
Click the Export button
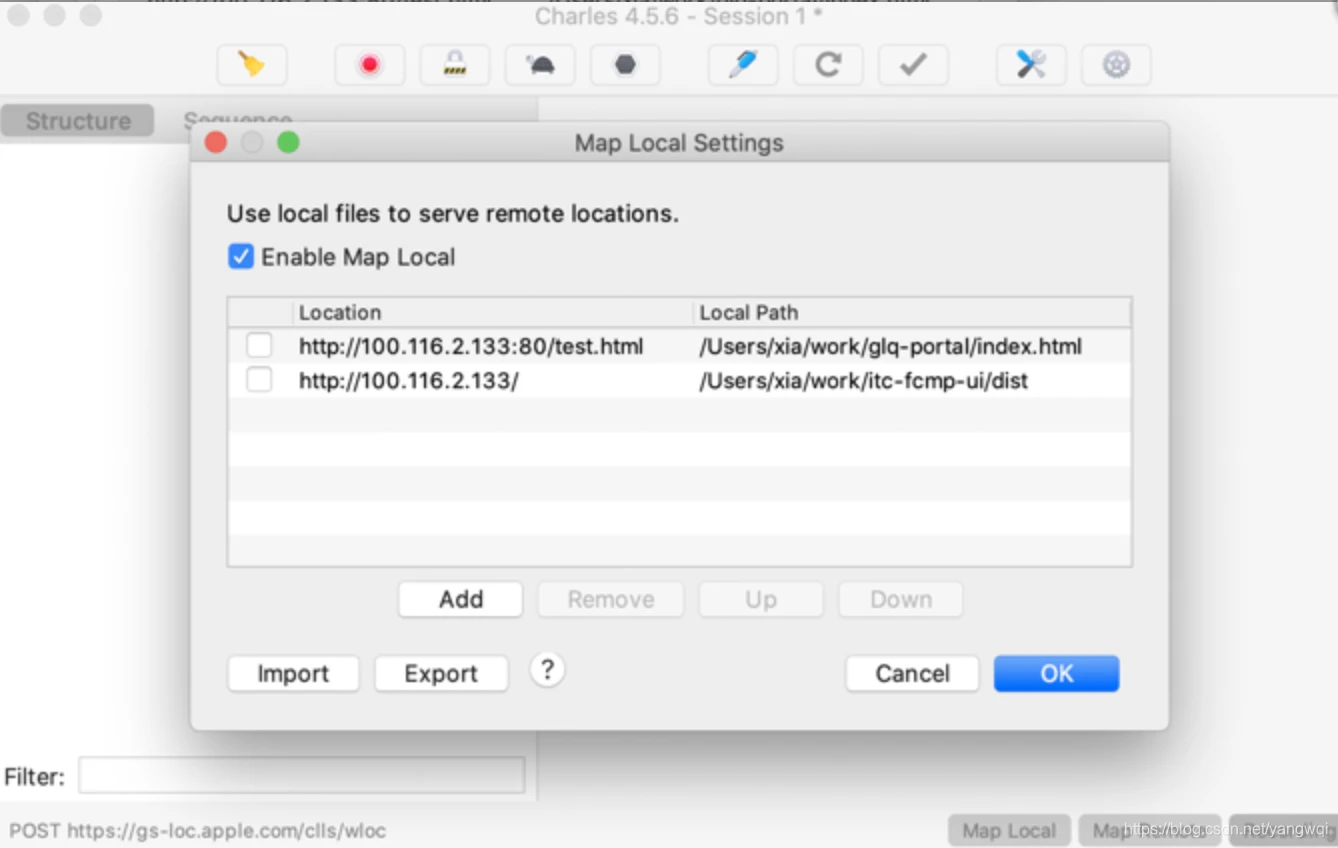pyautogui.click(x=441, y=674)
